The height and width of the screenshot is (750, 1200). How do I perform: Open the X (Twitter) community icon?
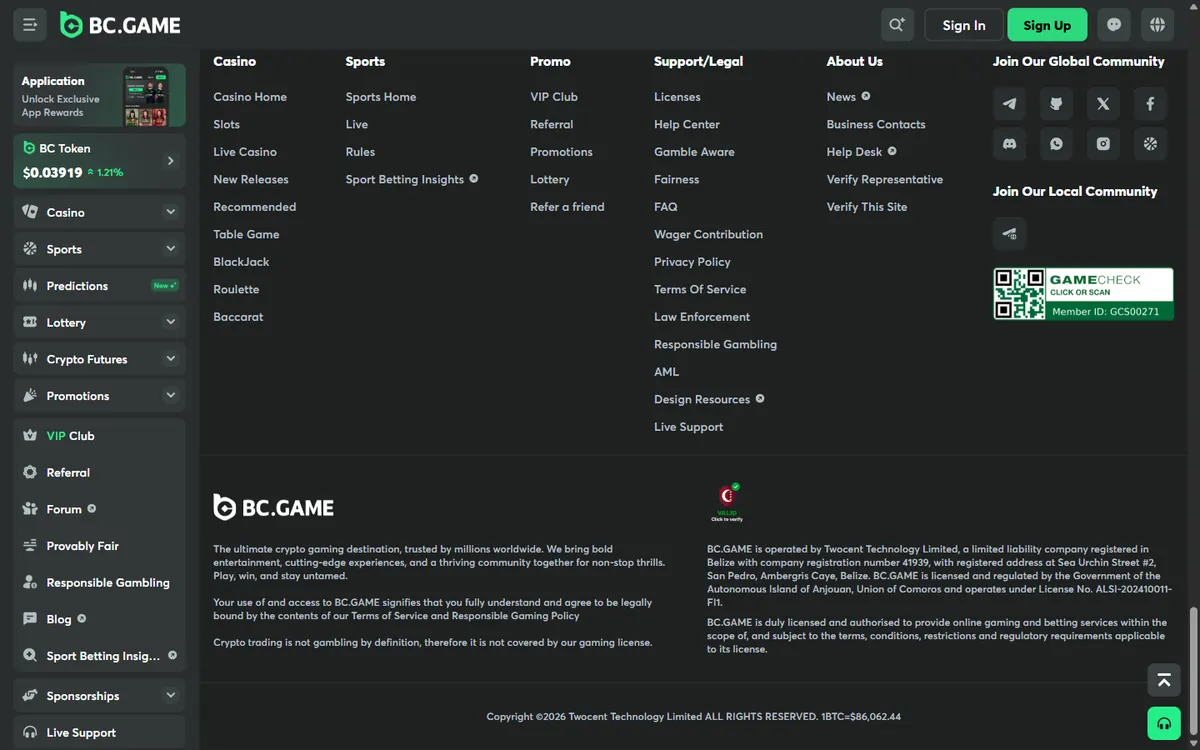click(1103, 104)
